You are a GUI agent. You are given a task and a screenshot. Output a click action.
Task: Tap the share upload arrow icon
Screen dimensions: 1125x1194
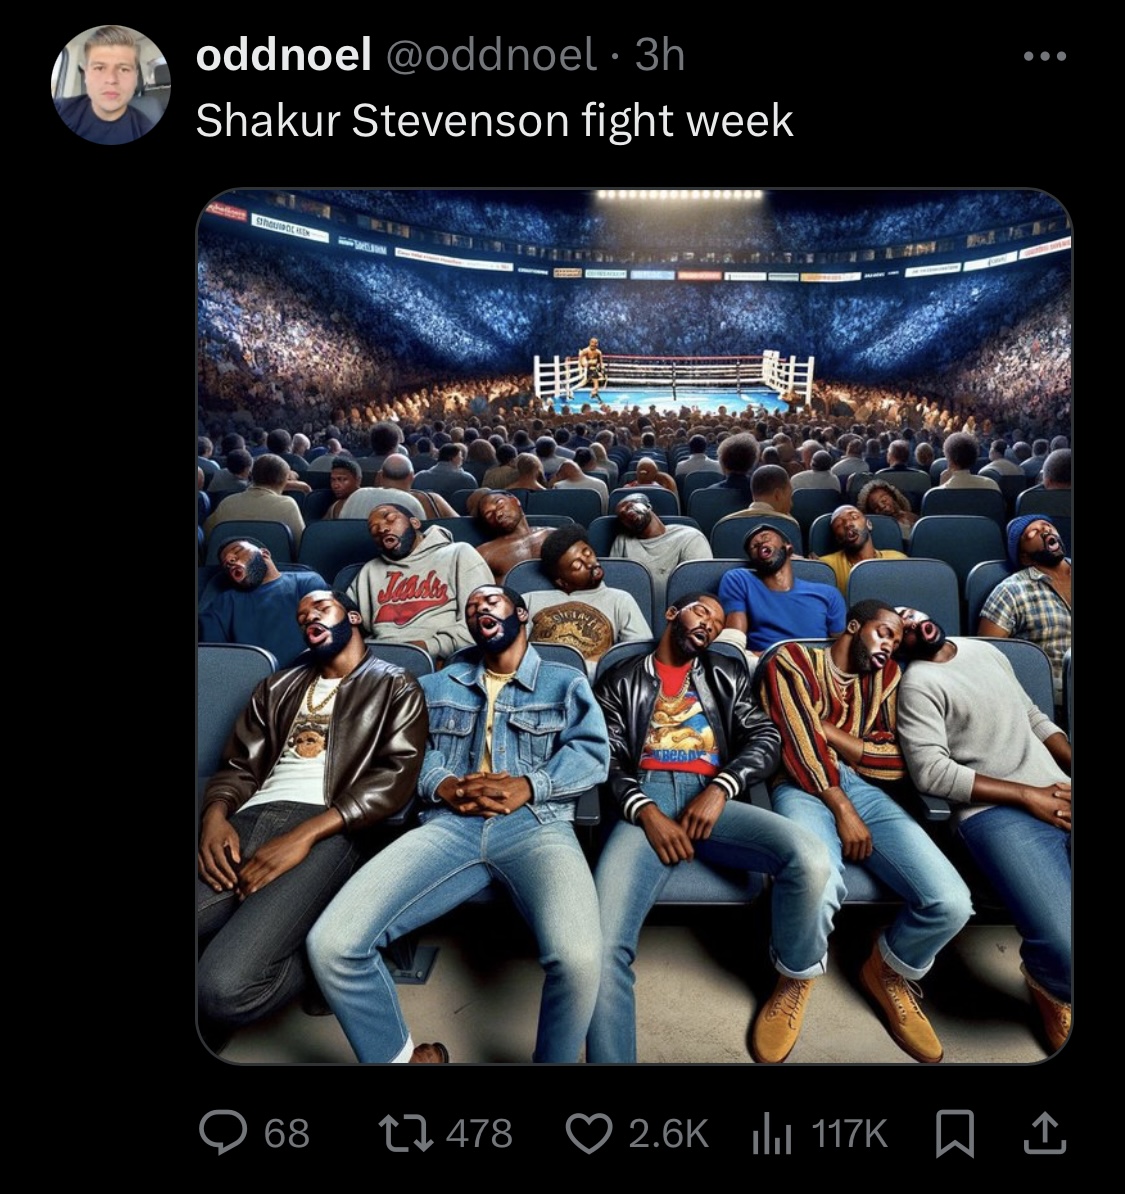coord(1044,1133)
